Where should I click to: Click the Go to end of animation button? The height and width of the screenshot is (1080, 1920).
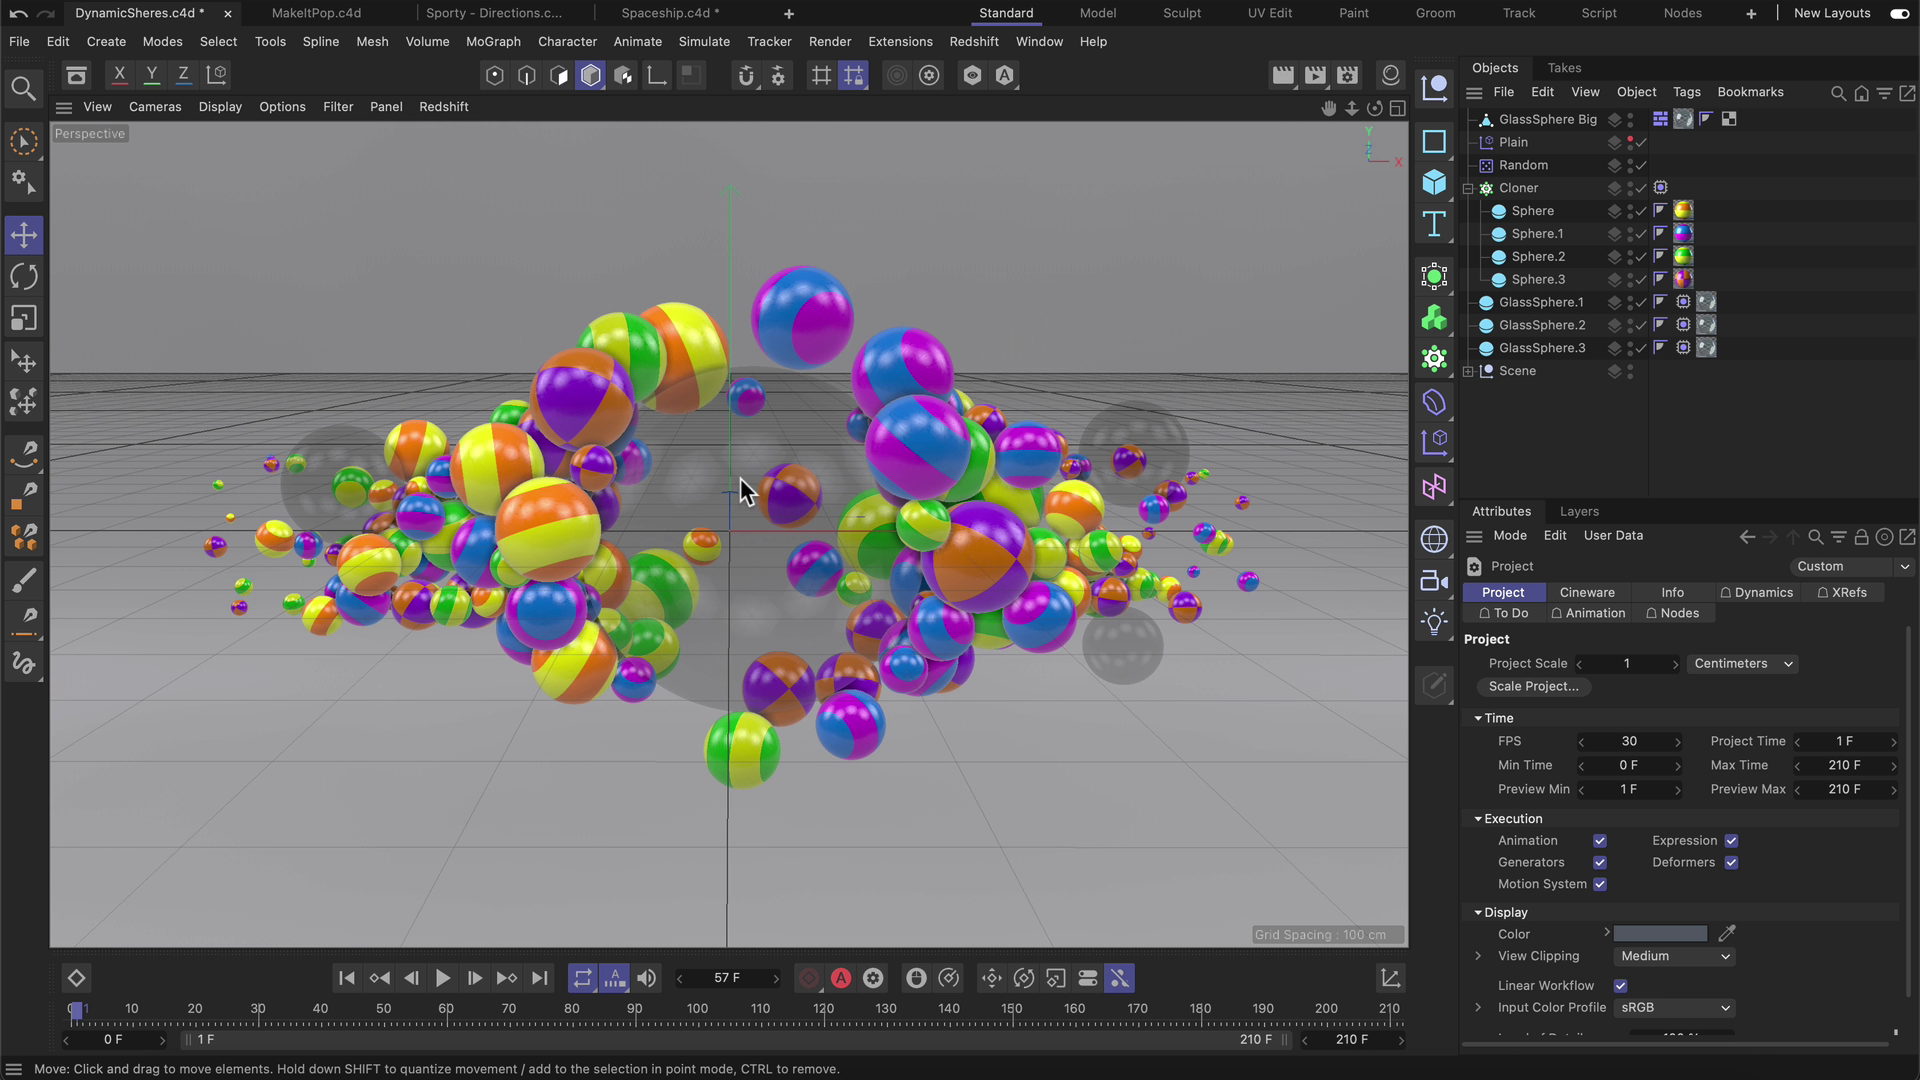539,978
